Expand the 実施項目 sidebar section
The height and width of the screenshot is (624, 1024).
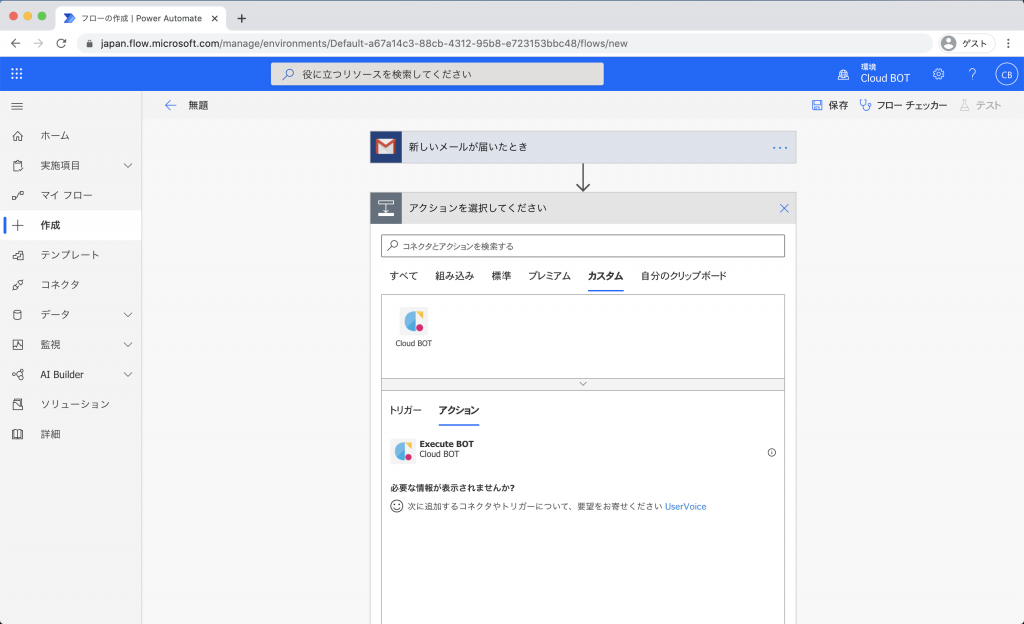click(x=128, y=166)
